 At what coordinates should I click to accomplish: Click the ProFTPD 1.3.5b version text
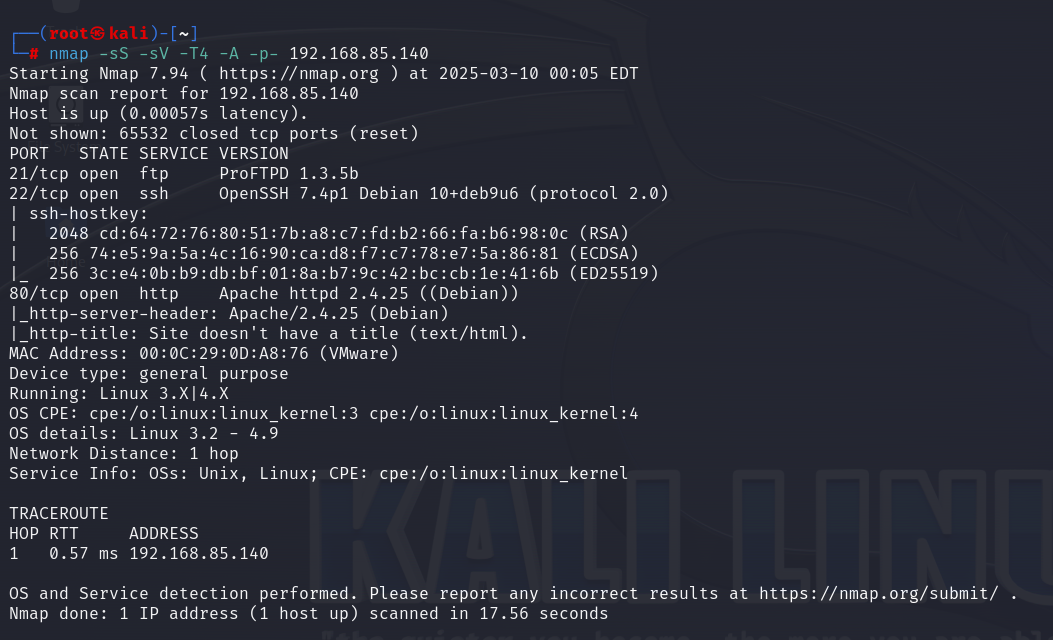pyautogui.click(x=288, y=173)
